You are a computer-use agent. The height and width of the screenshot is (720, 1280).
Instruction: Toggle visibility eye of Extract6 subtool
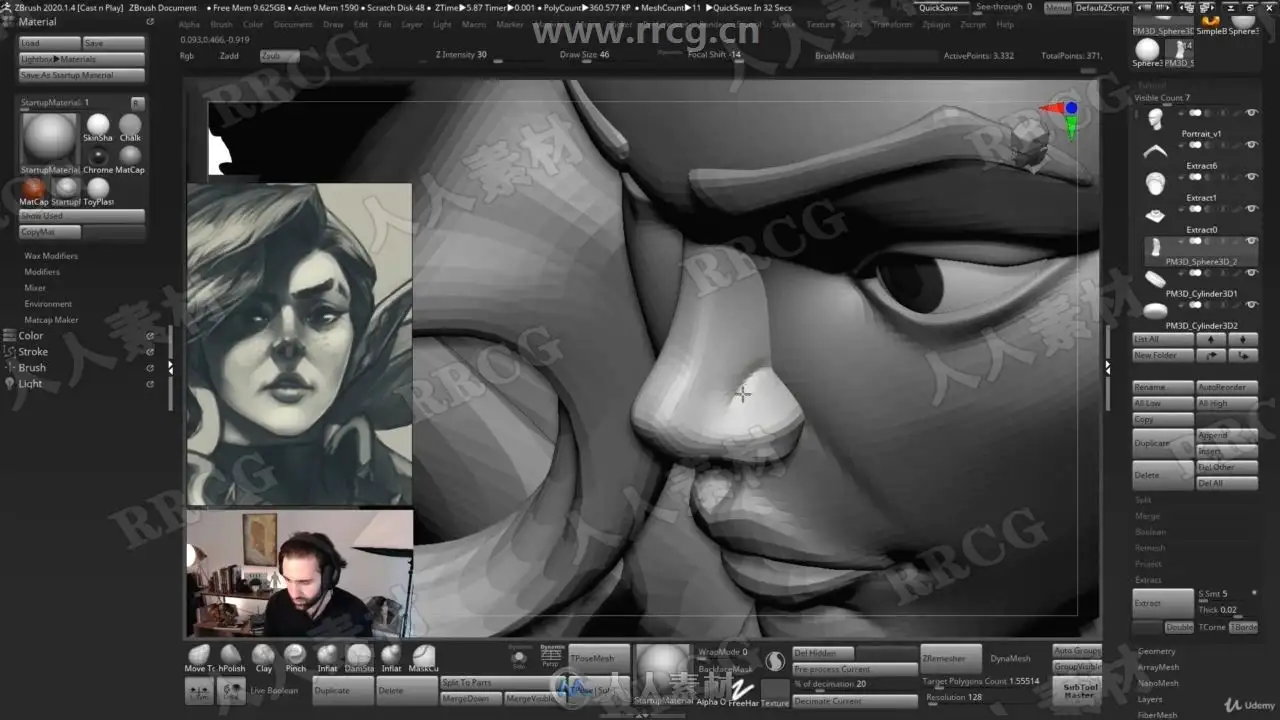coord(1251,145)
